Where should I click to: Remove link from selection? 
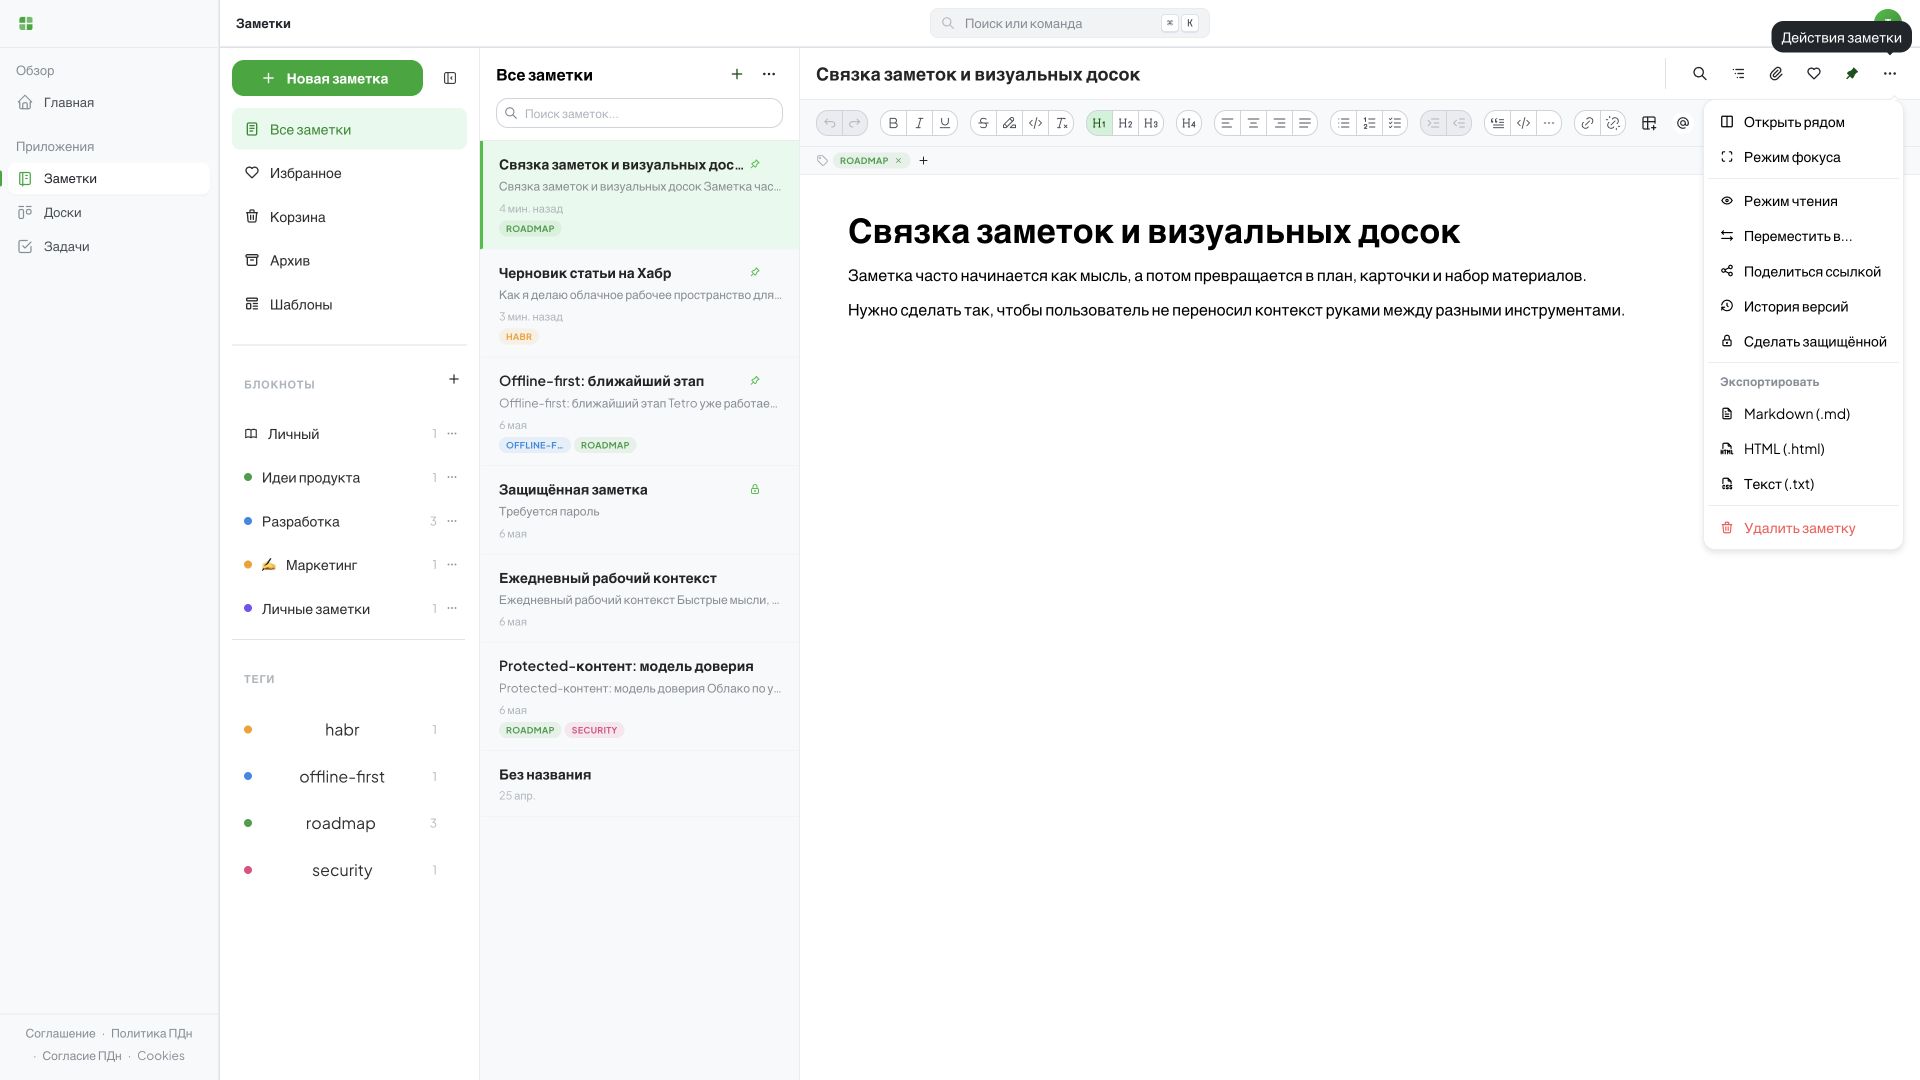pos(1613,123)
